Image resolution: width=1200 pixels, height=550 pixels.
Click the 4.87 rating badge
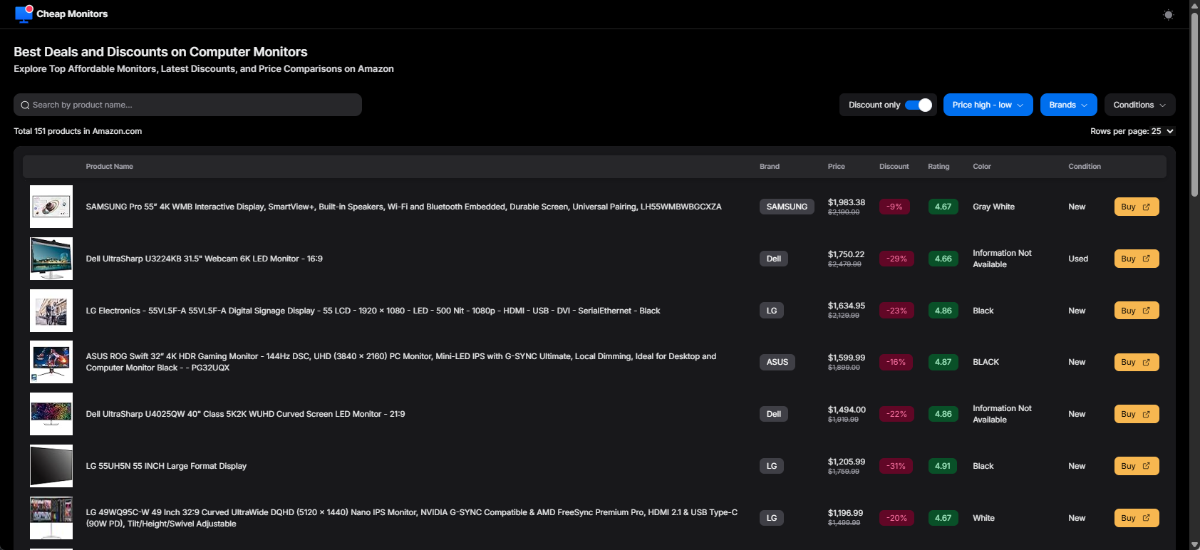[x=942, y=362]
